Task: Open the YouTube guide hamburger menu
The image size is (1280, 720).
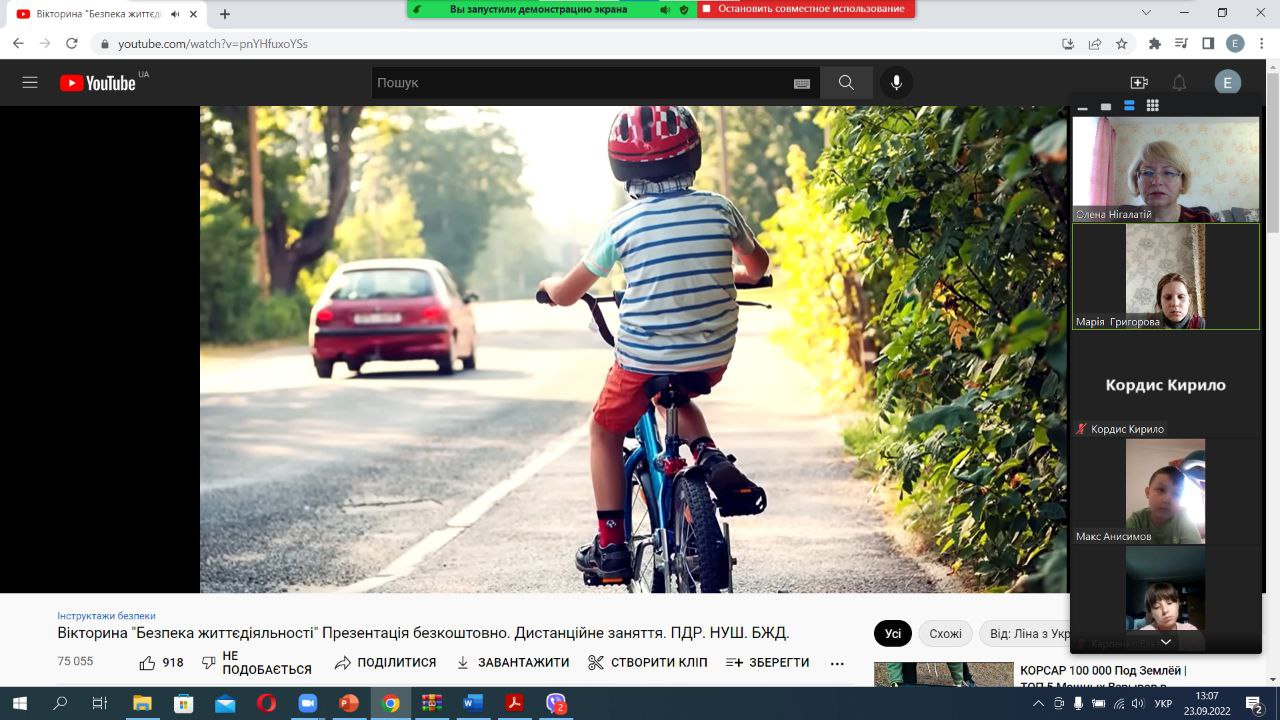Action: (30, 83)
